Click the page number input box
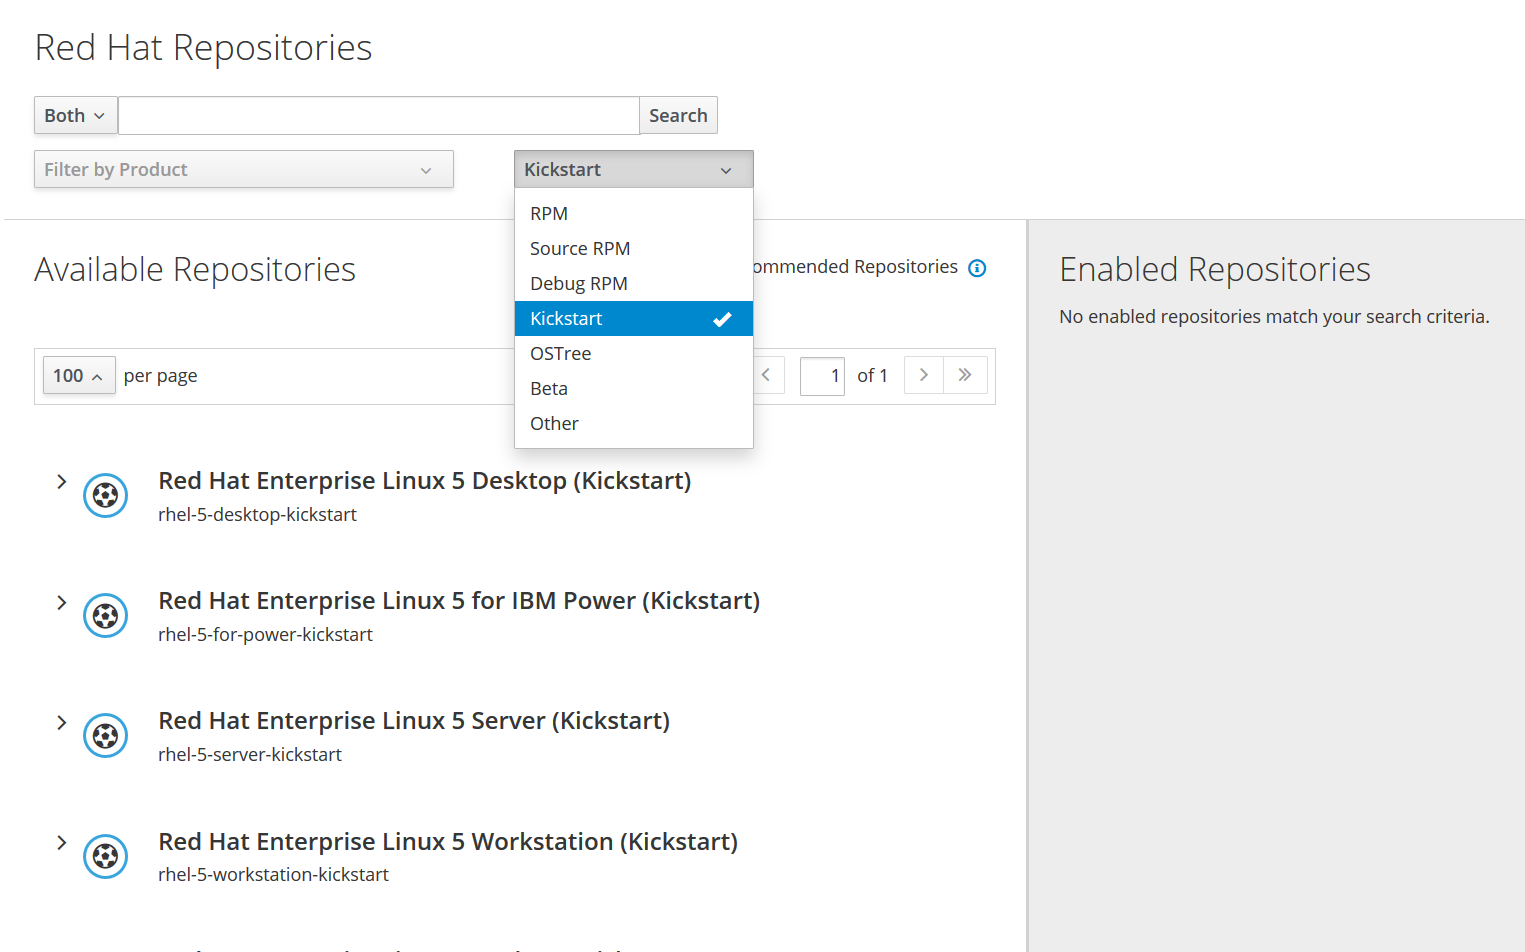 point(822,375)
